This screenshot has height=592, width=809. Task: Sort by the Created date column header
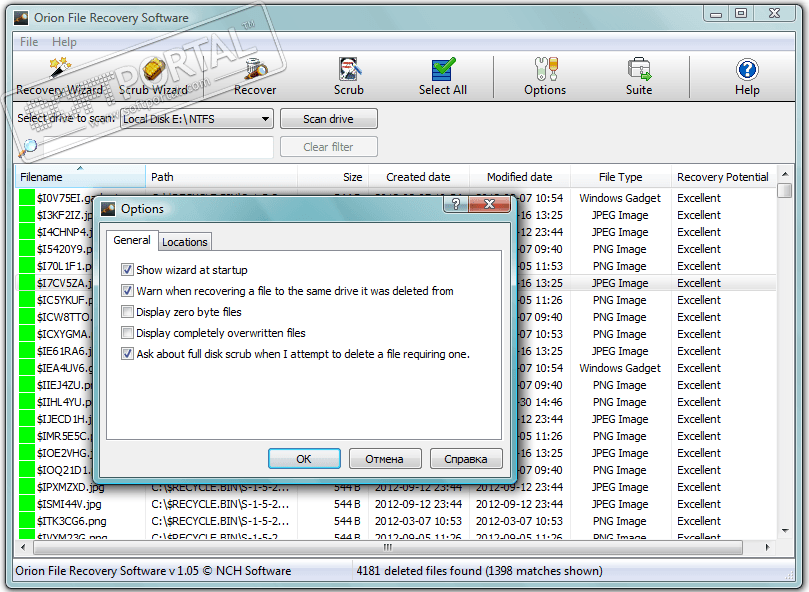click(x=418, y=177)
